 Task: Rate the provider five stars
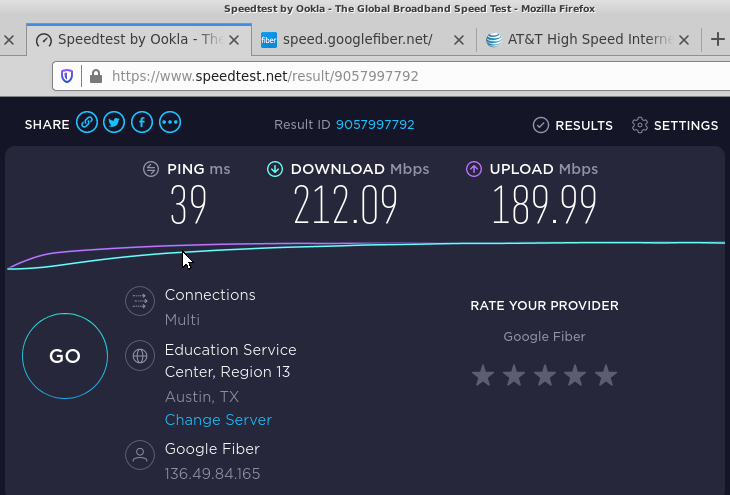click(x=606, y=375)
